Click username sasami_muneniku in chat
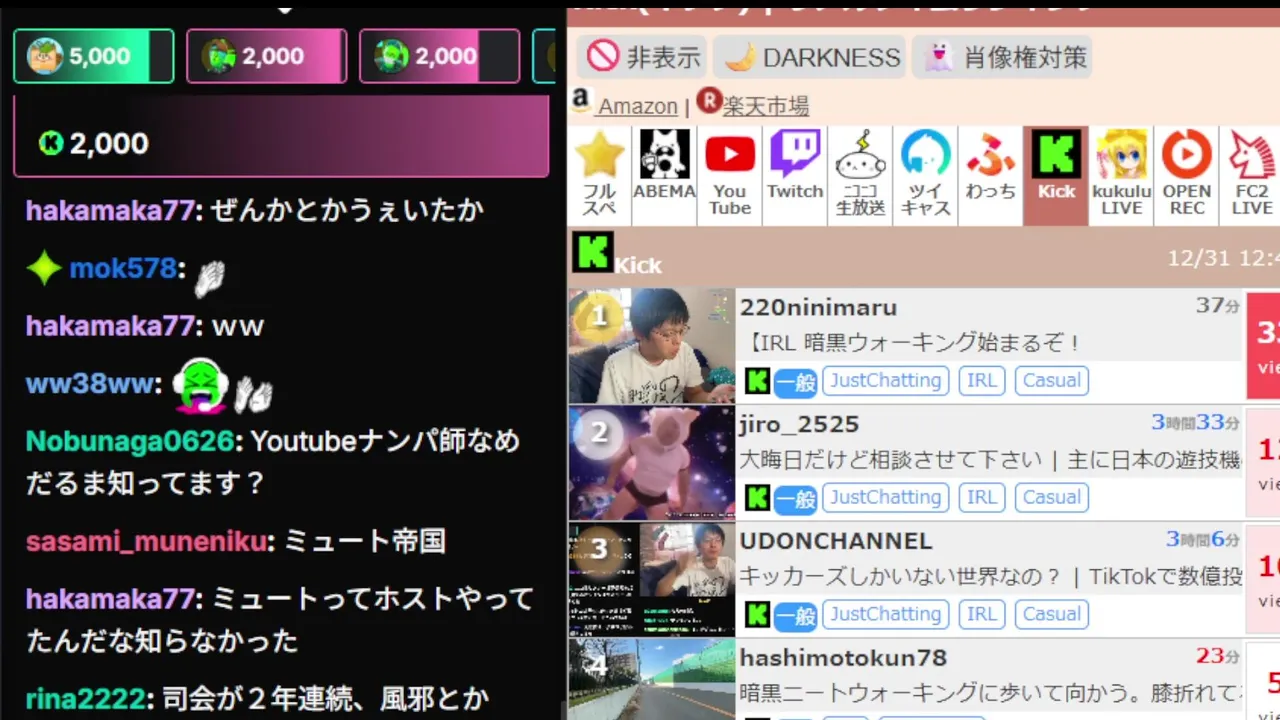Image resolution: width=1280 pixels, height=720 pixels. point(147,542)
